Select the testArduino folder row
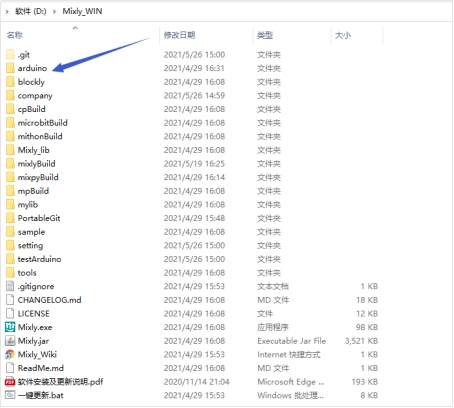 (192, 259)
